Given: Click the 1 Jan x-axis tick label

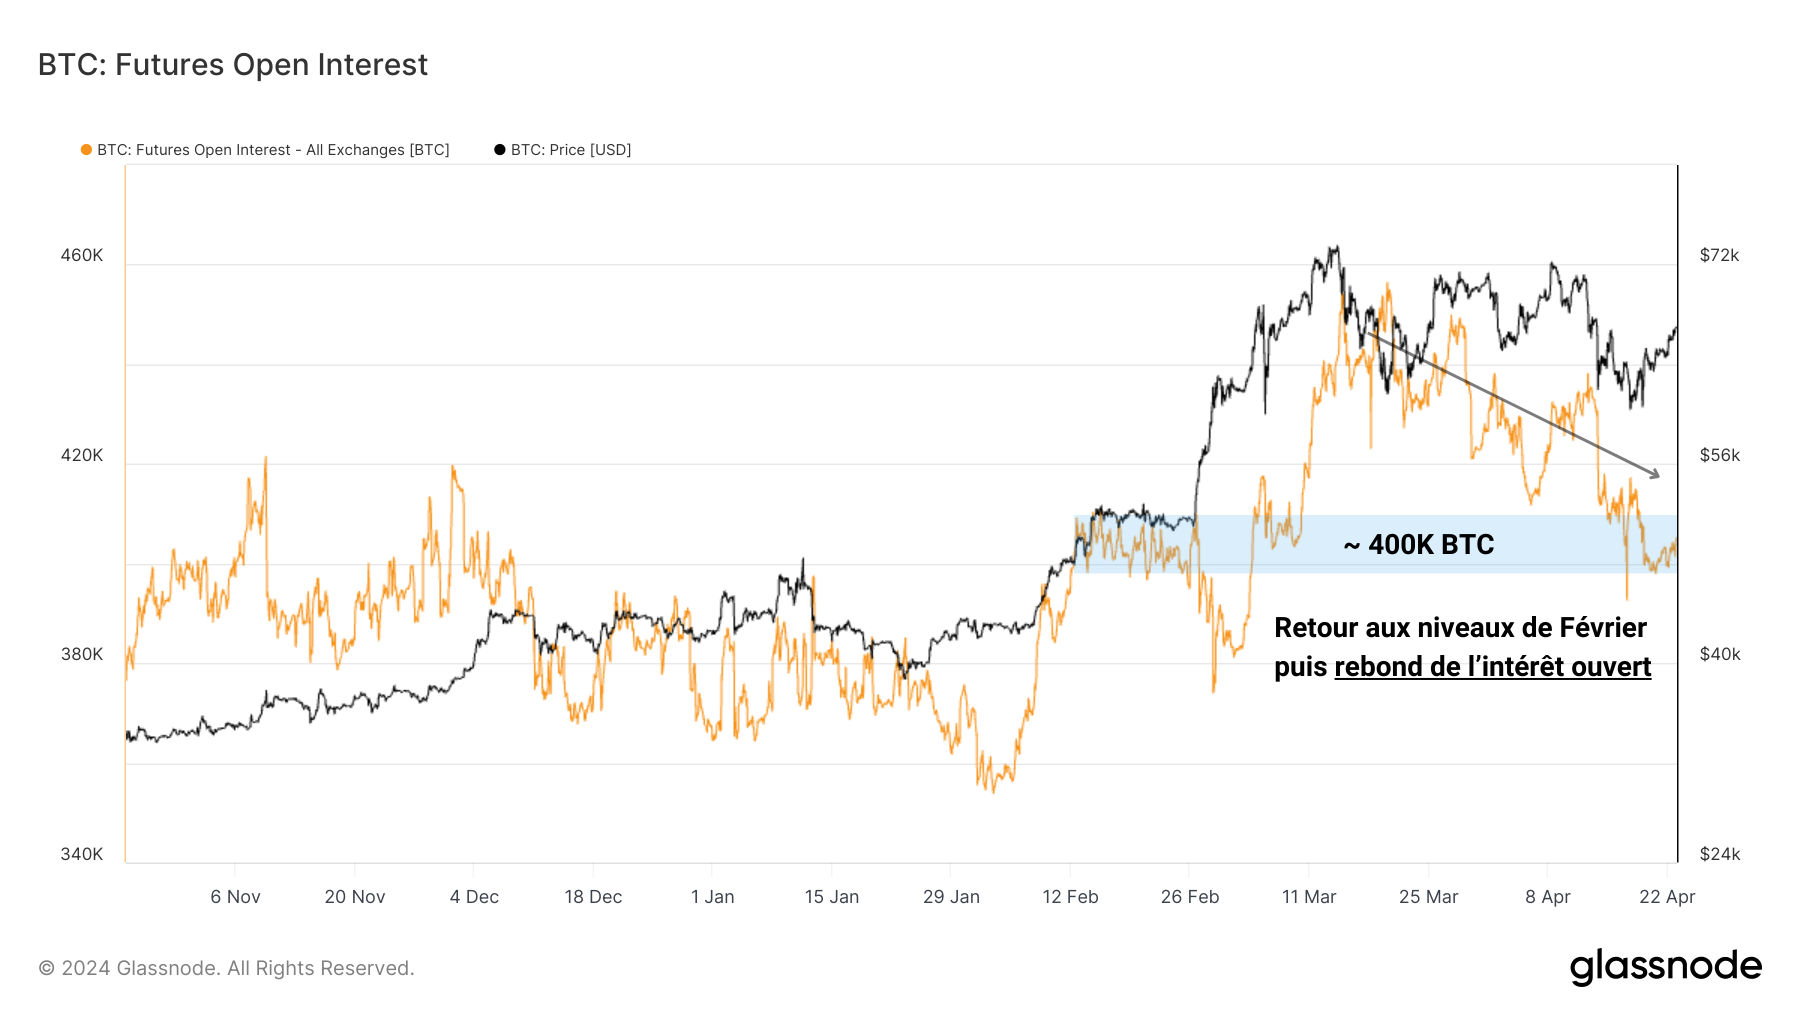Looking at the screenshot, I should [712, 897].
